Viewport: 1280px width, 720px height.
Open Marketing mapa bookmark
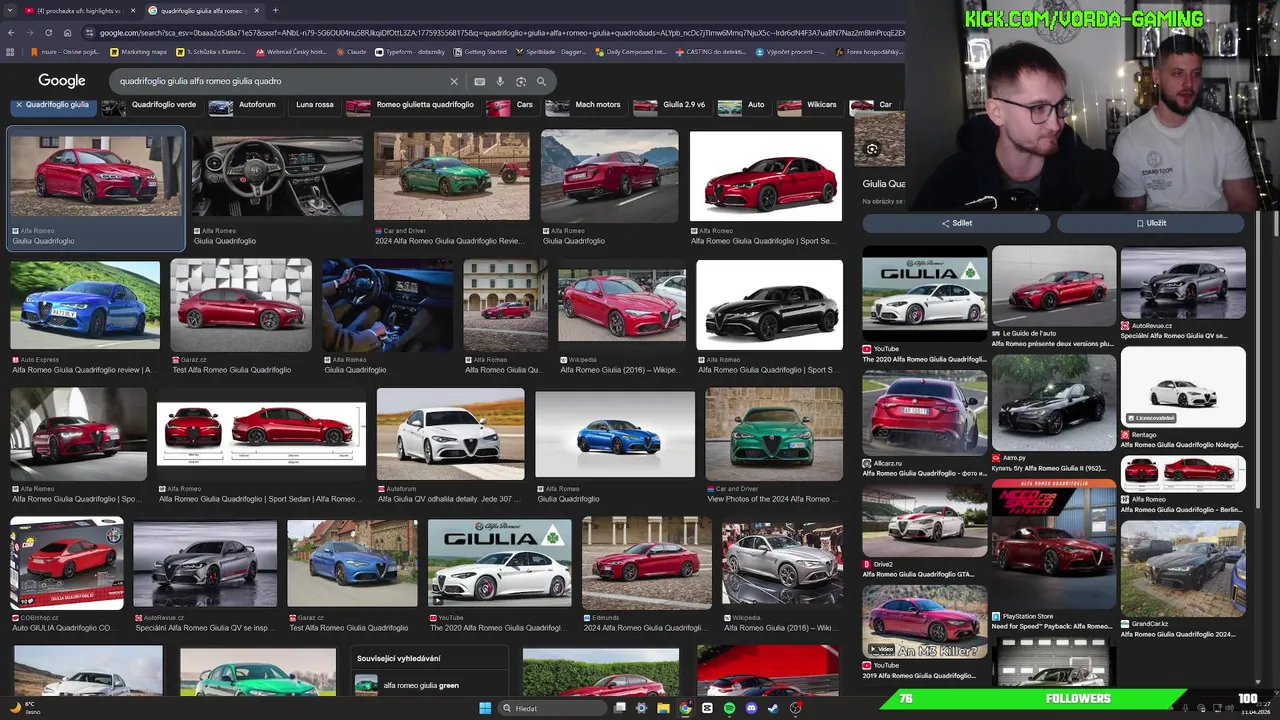point(138,51)
